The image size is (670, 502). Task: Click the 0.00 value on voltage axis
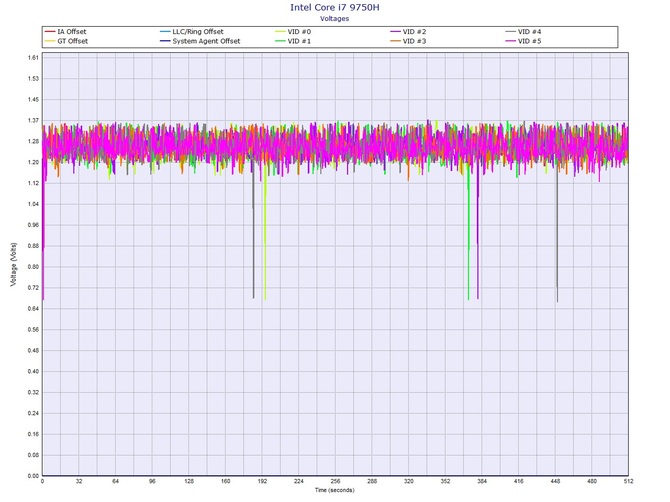click(33, 476)
